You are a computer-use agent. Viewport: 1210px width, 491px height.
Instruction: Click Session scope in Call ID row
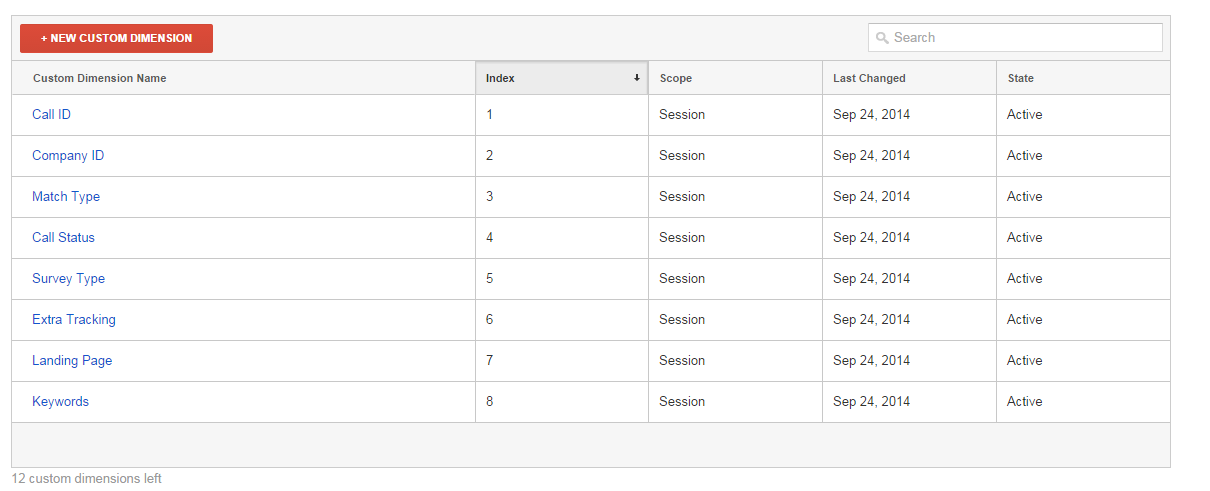(x=682, y=115)
